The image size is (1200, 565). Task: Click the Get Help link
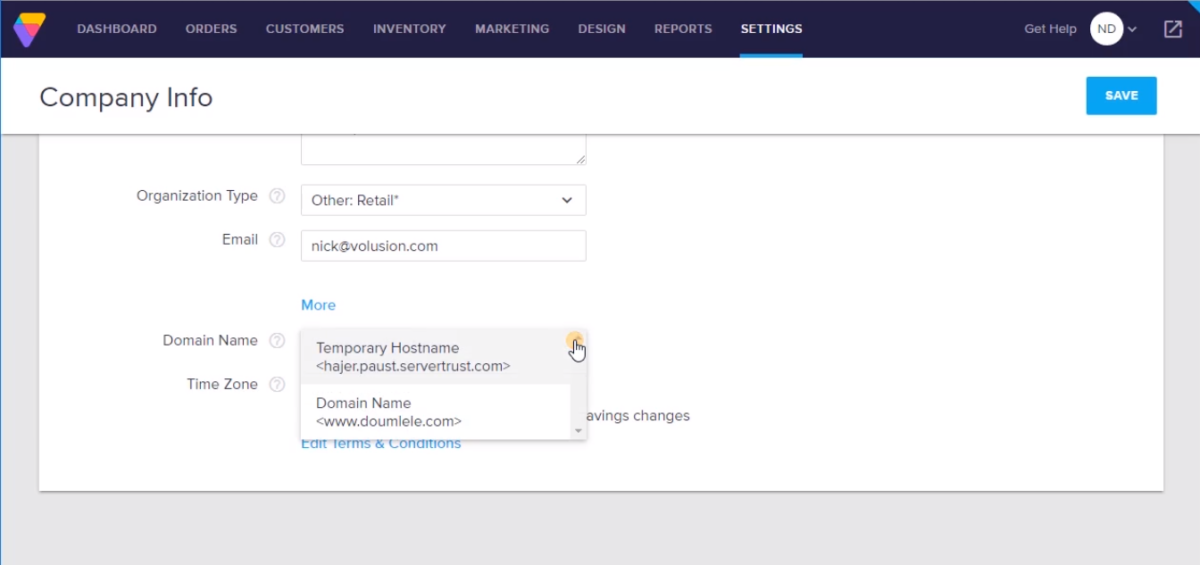[x=1050, y=29]
